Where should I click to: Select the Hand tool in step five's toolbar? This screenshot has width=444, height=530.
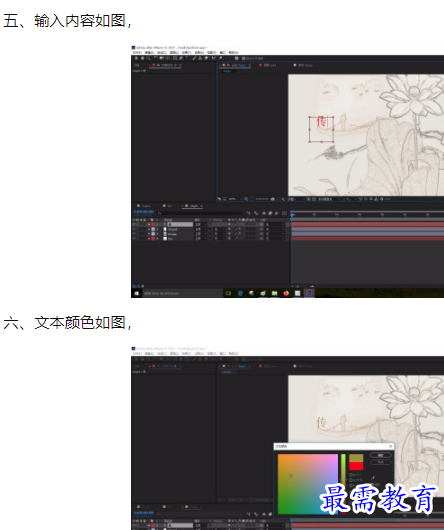(x=143, y=58)
